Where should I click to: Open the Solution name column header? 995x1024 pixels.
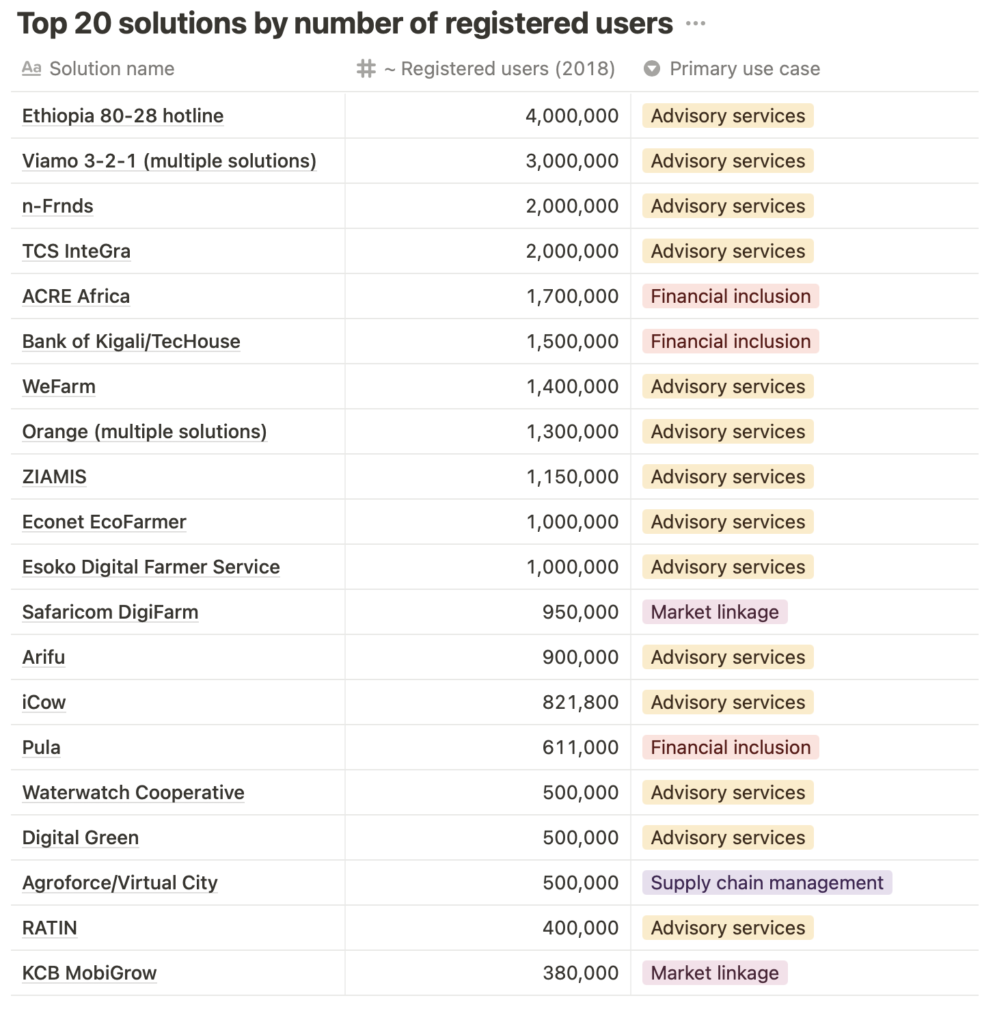99,69
